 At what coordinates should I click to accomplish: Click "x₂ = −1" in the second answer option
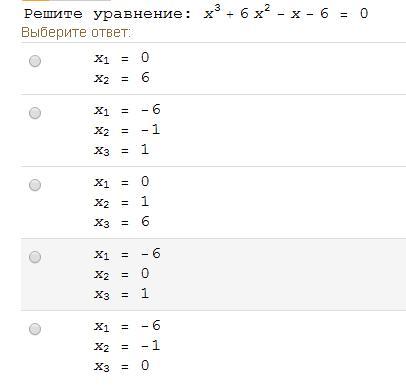127,130
